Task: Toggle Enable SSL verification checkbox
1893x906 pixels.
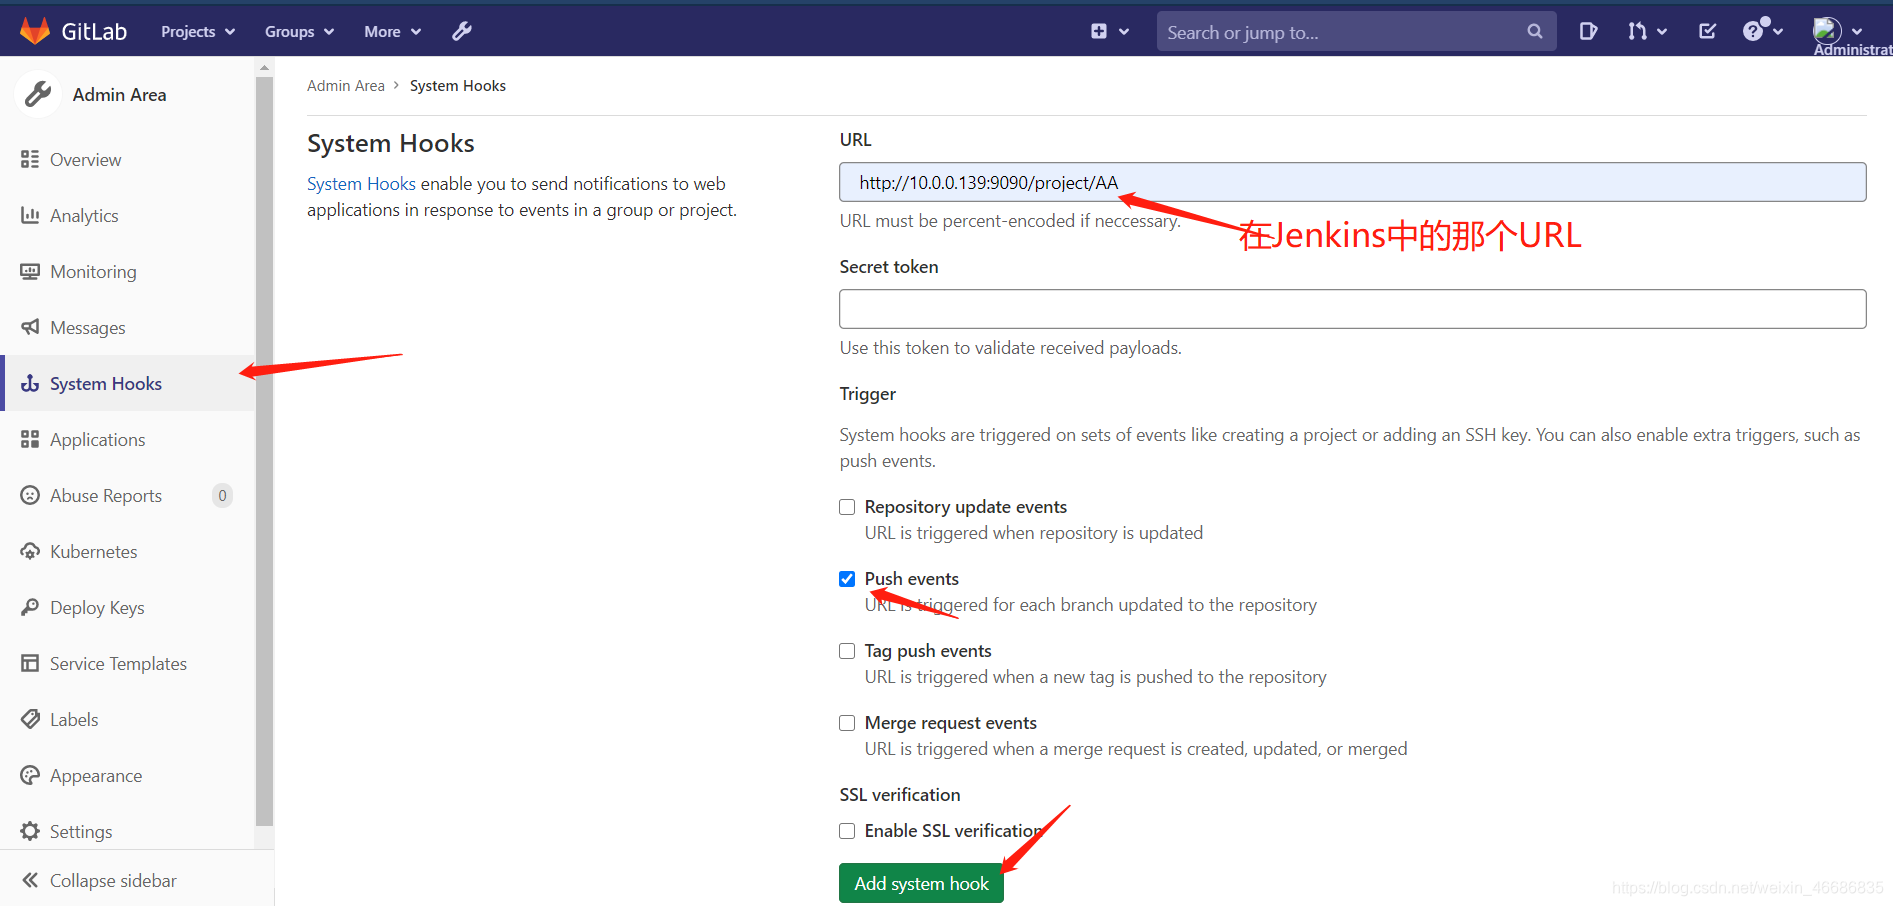Action: [x=847, y=831]
